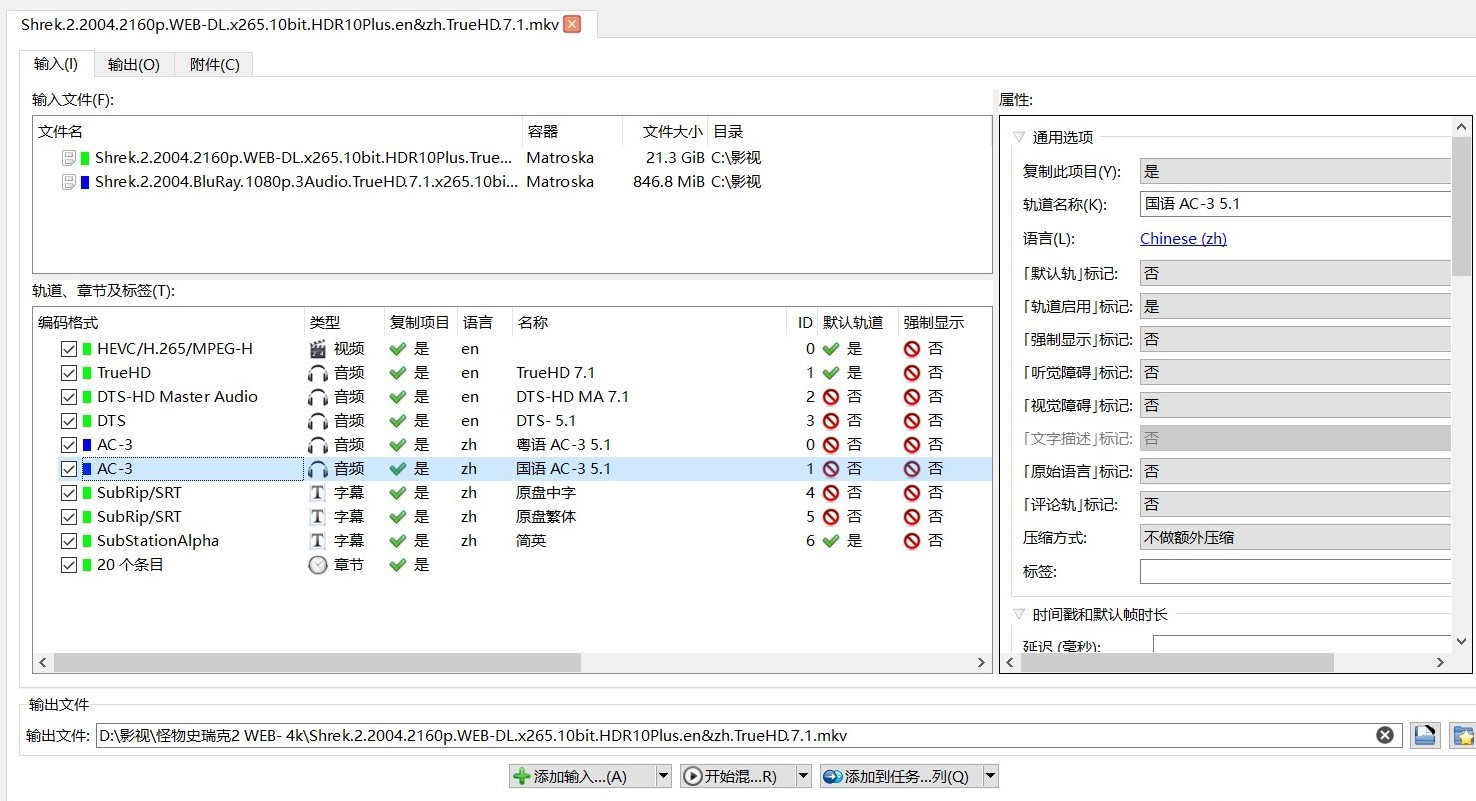The image size is (1476, 801).
Task: Open the 「轨道启用」标记 dropdown
Action: click(1295, 307)
